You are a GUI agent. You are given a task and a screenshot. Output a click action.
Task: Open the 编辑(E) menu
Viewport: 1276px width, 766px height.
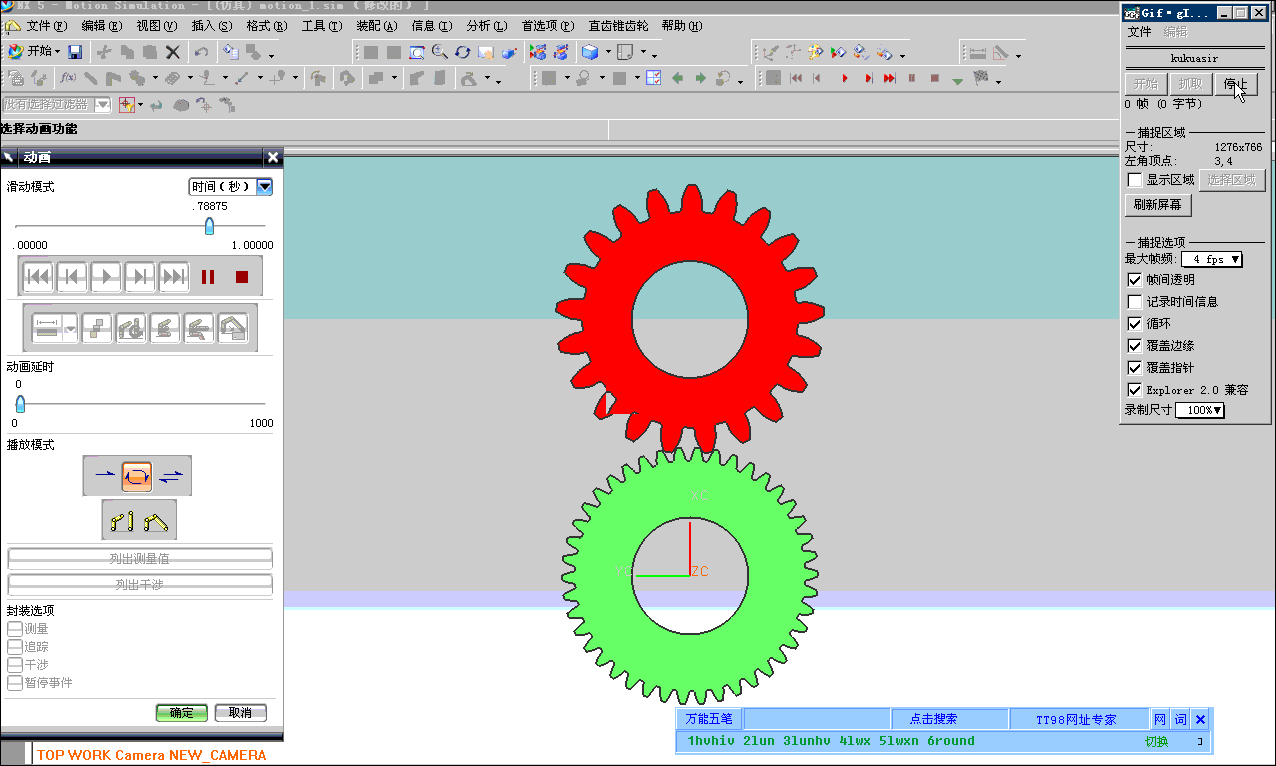(102, 26)
